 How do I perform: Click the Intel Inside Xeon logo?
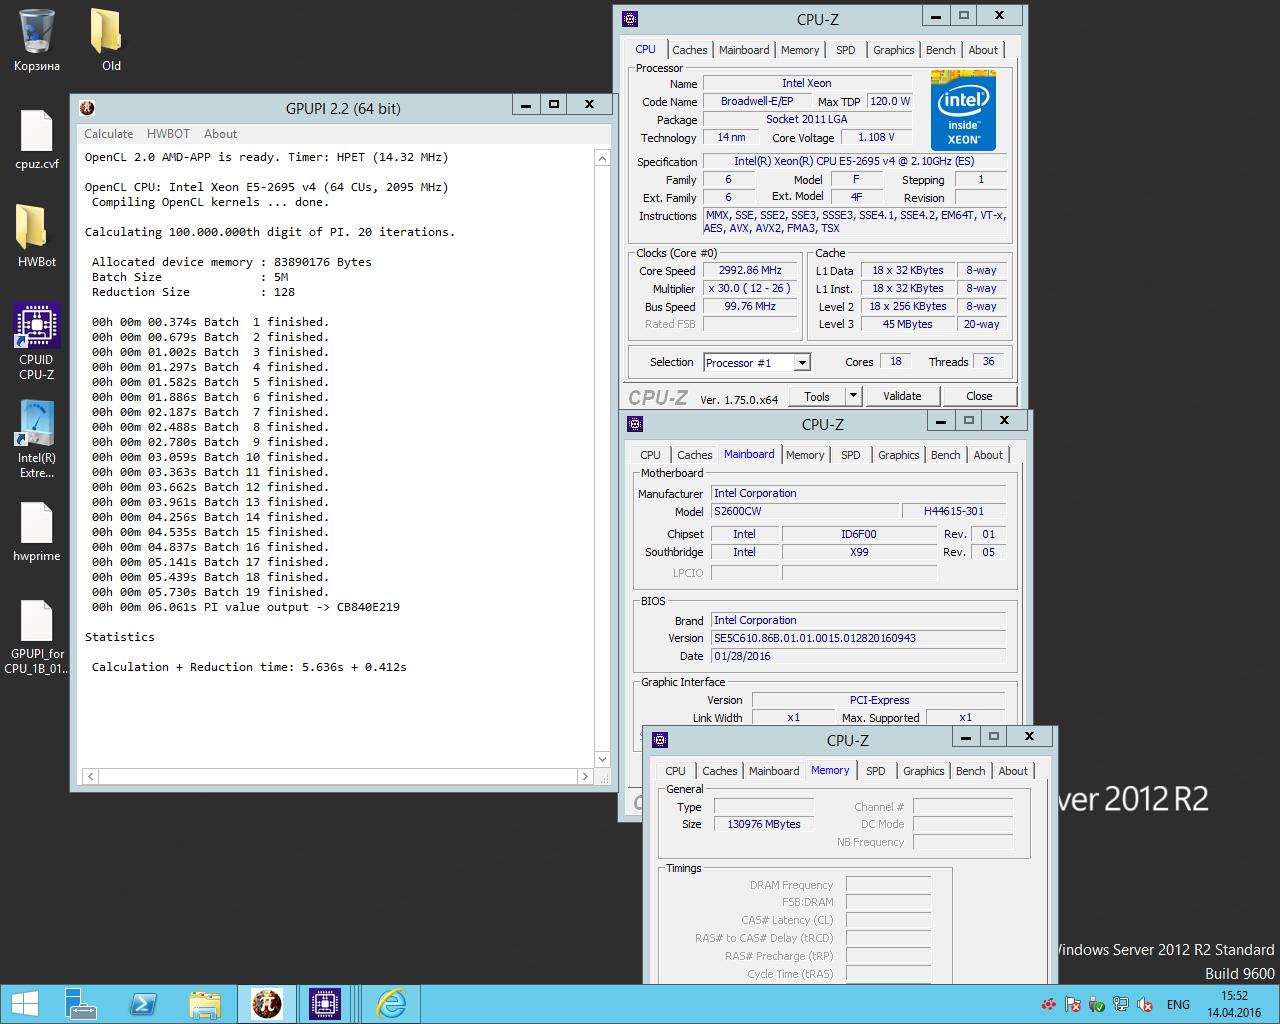(963, 110)
